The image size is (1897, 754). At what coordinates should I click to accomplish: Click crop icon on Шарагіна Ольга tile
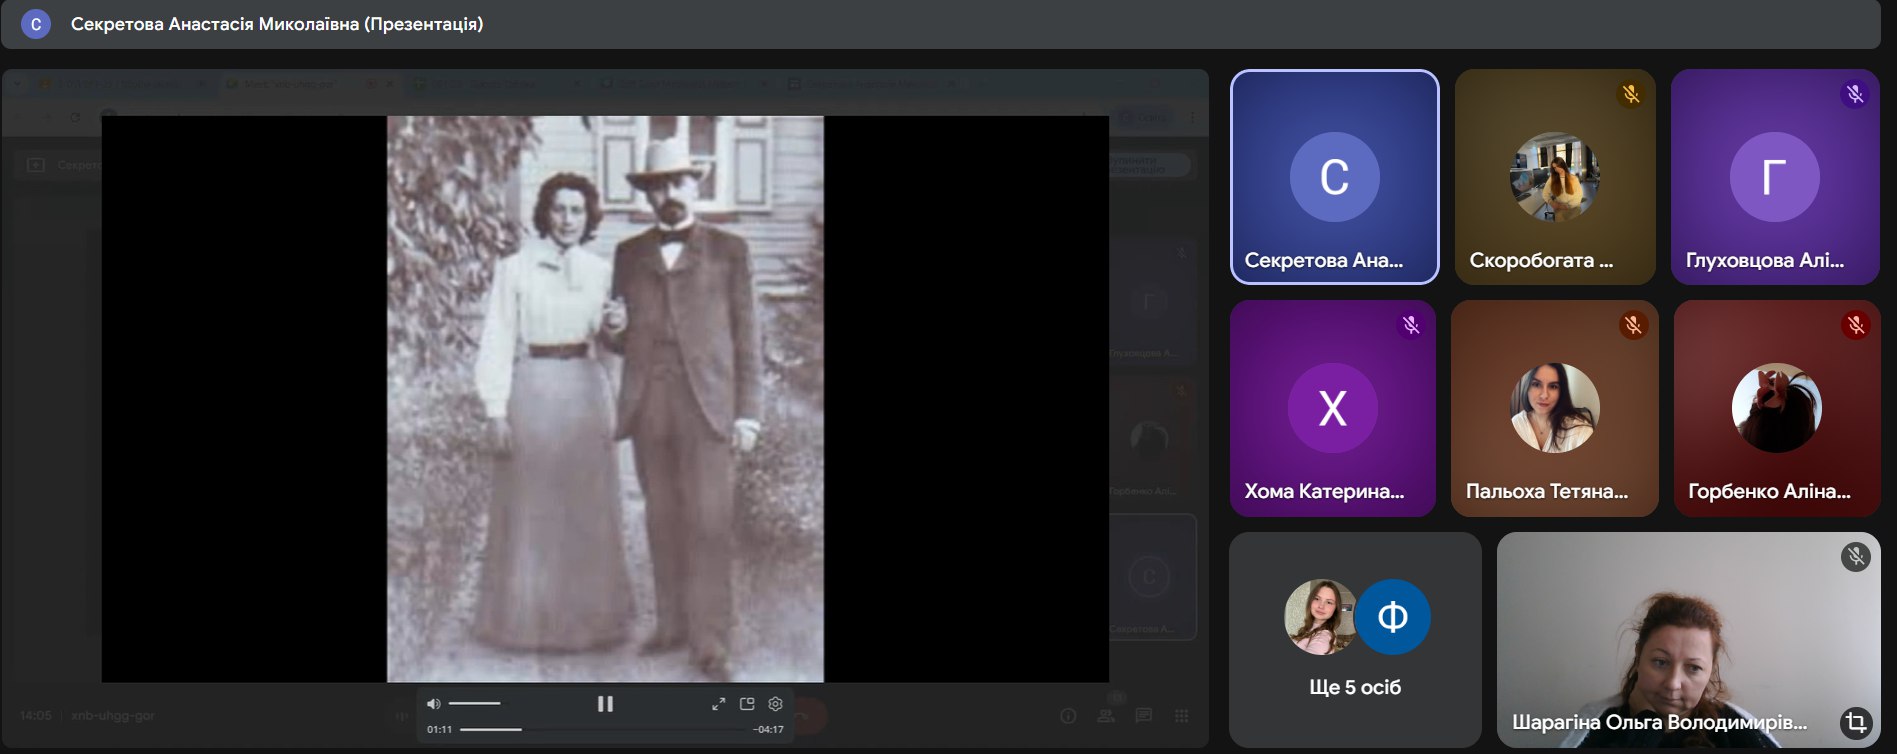point(1855,722)
